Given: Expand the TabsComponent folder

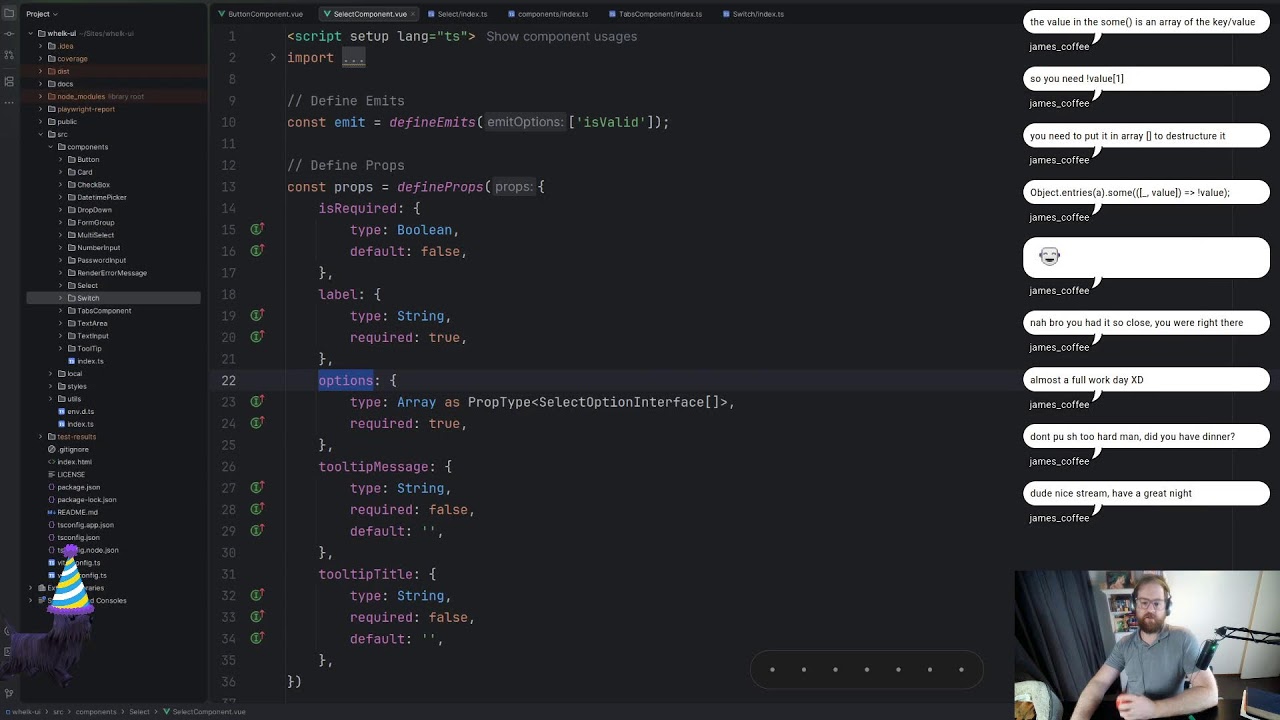Looking at the screenshot, I should 60,311.
